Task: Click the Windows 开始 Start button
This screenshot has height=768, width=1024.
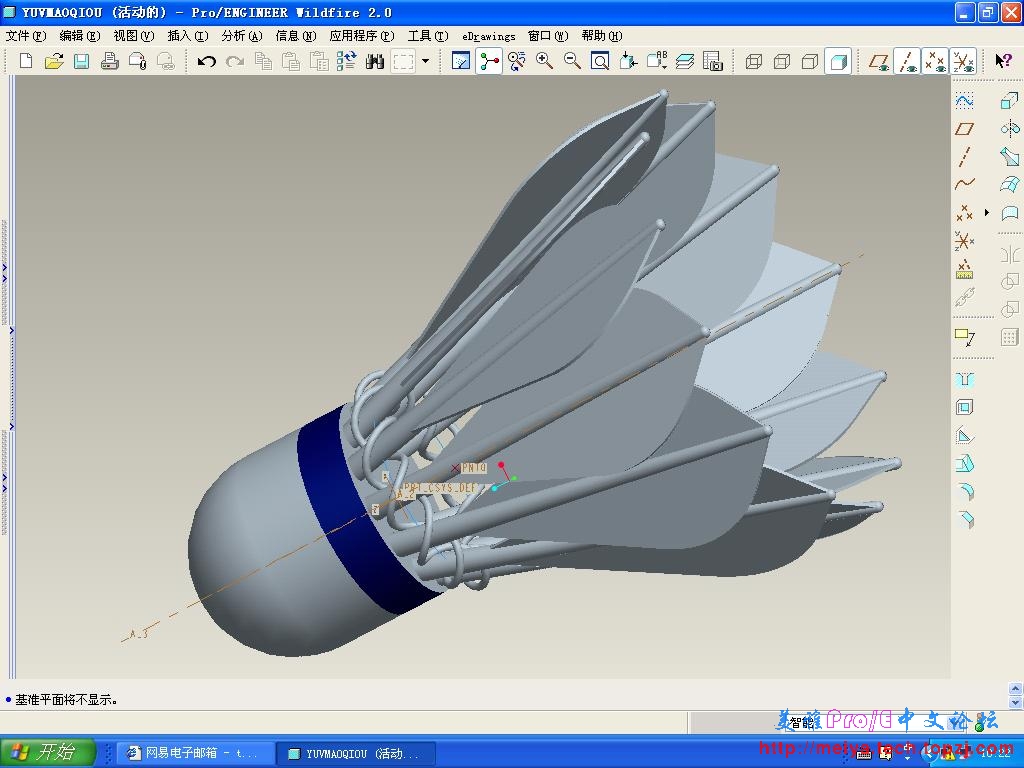Action: [x=48, y=753]
